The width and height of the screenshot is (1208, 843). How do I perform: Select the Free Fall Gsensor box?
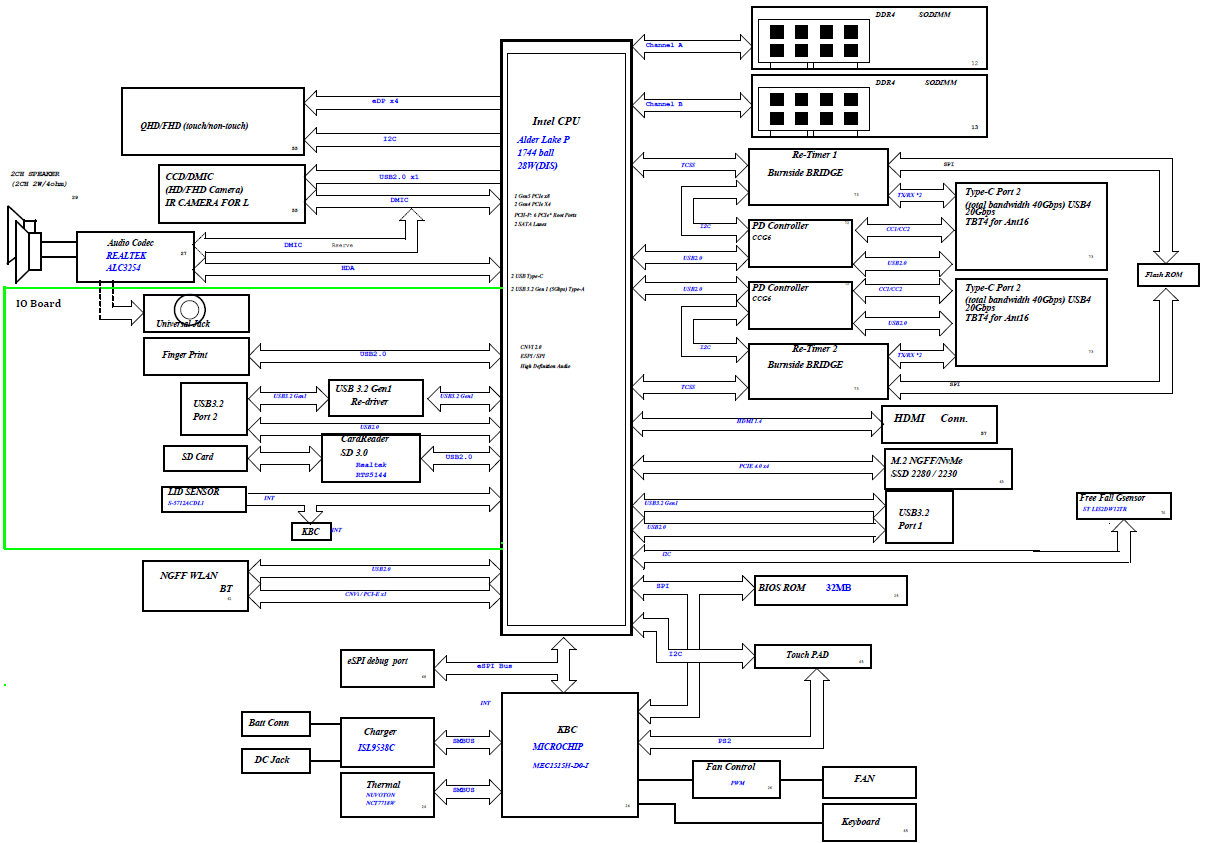1122,505
